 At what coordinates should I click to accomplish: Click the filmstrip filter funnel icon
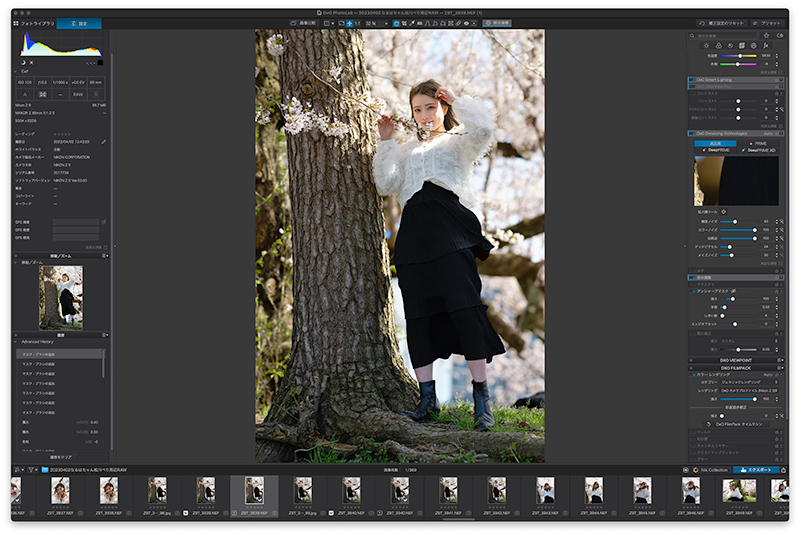pos(32,470)
